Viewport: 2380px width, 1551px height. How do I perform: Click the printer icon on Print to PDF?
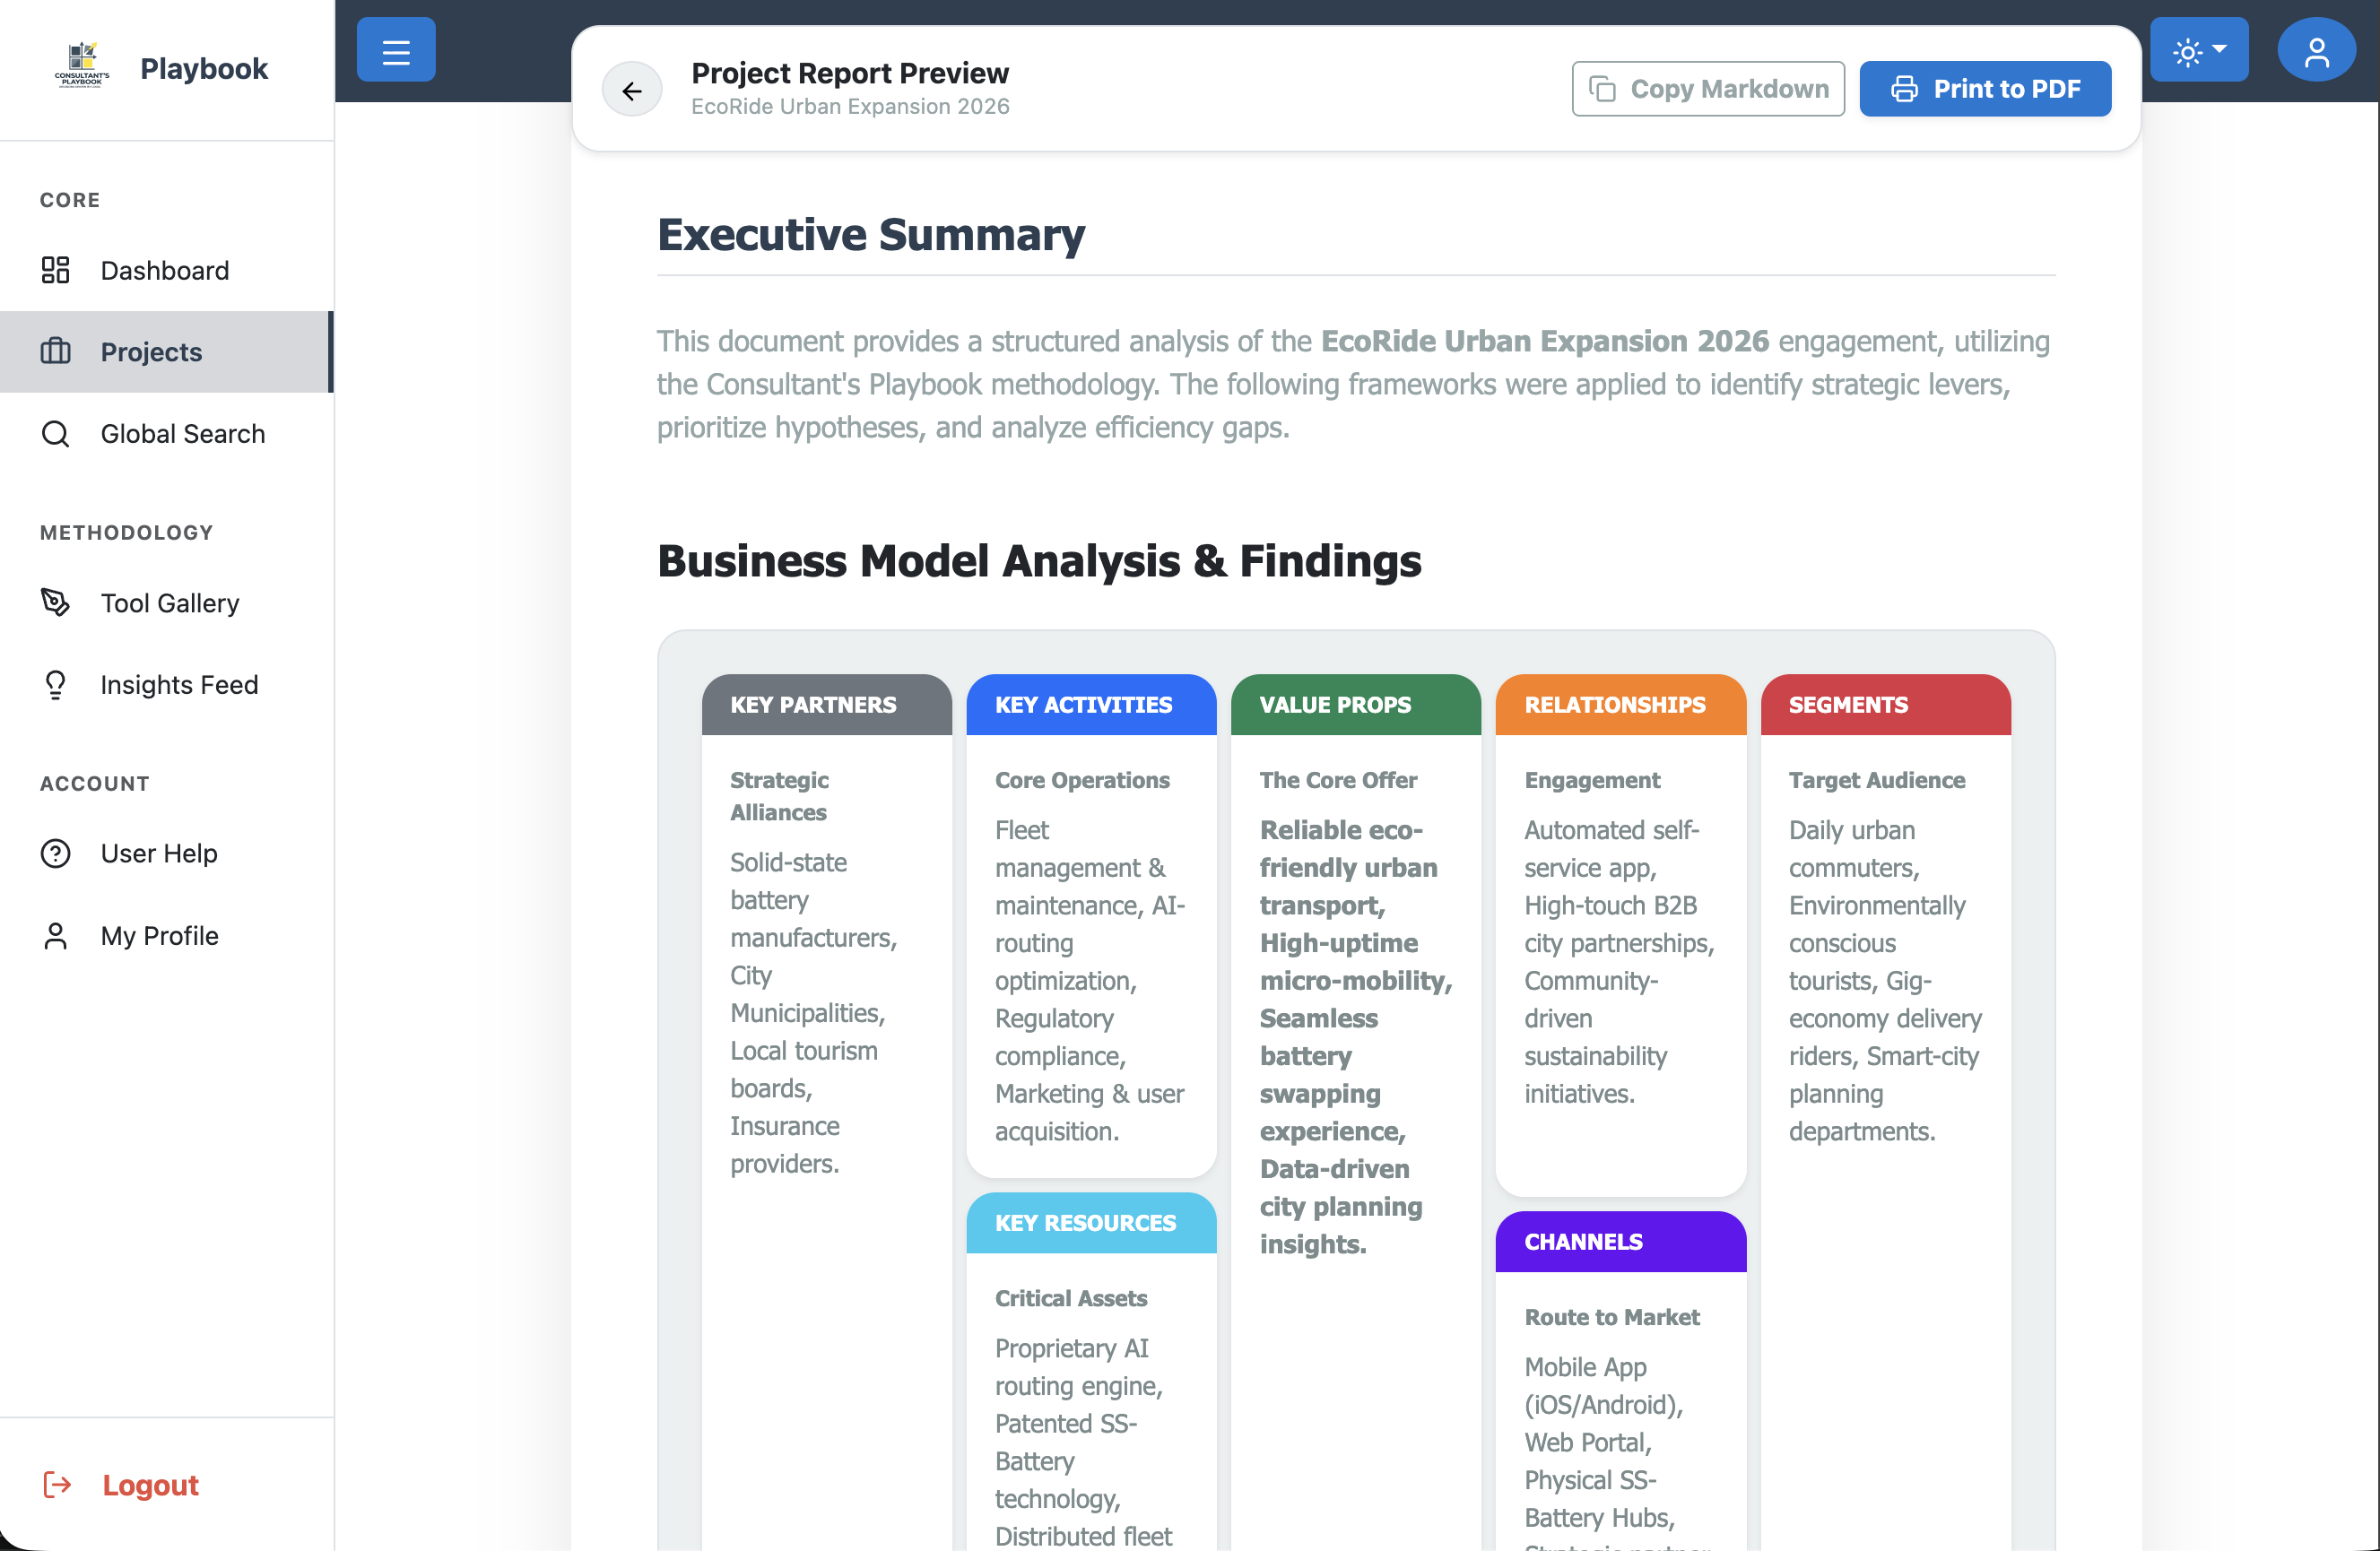tap(1905, 88)
